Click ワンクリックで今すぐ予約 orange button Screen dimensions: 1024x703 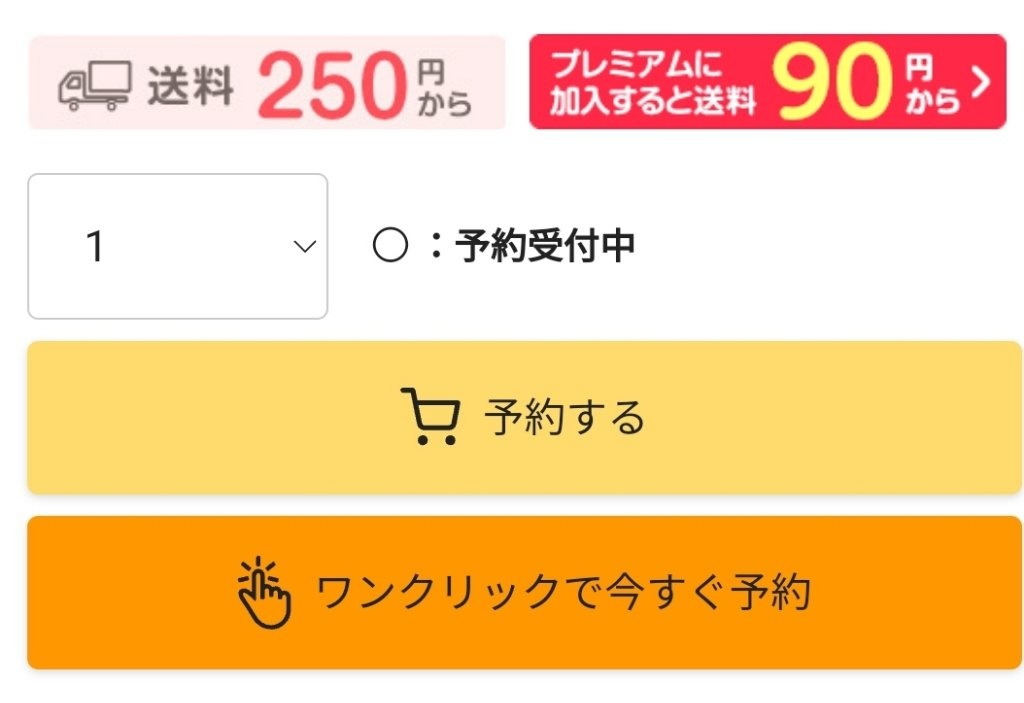click(x=524, y=593)
